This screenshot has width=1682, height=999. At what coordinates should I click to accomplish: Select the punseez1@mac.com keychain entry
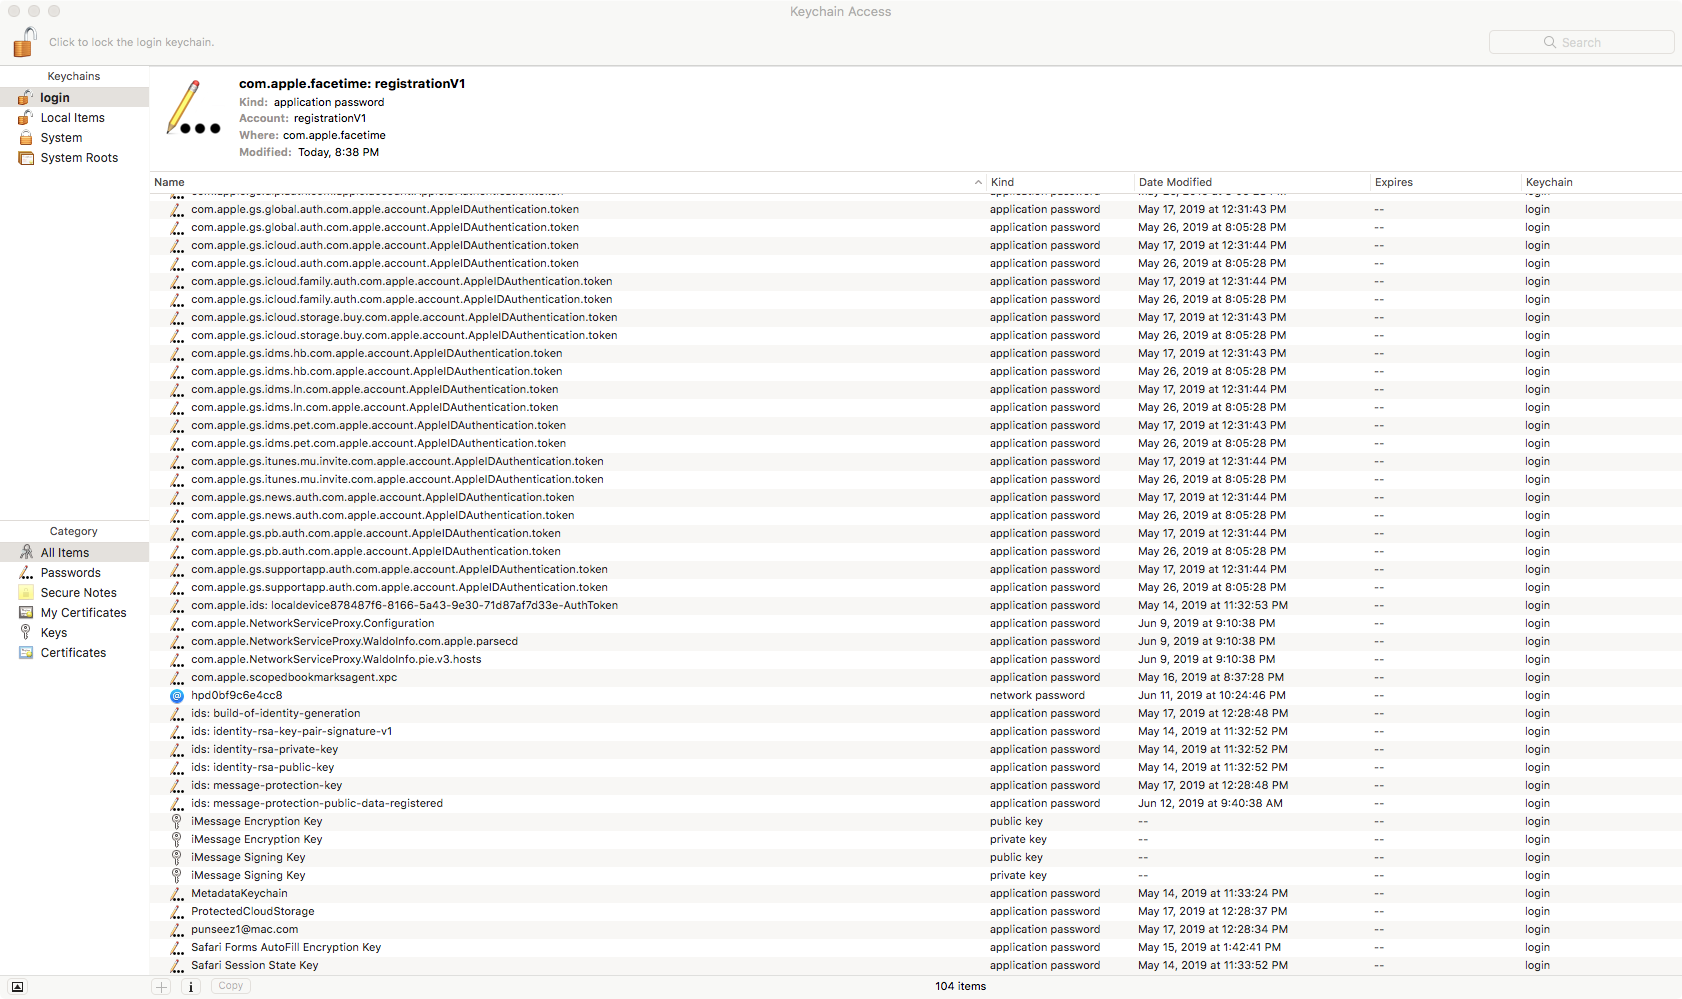point(244,929)
